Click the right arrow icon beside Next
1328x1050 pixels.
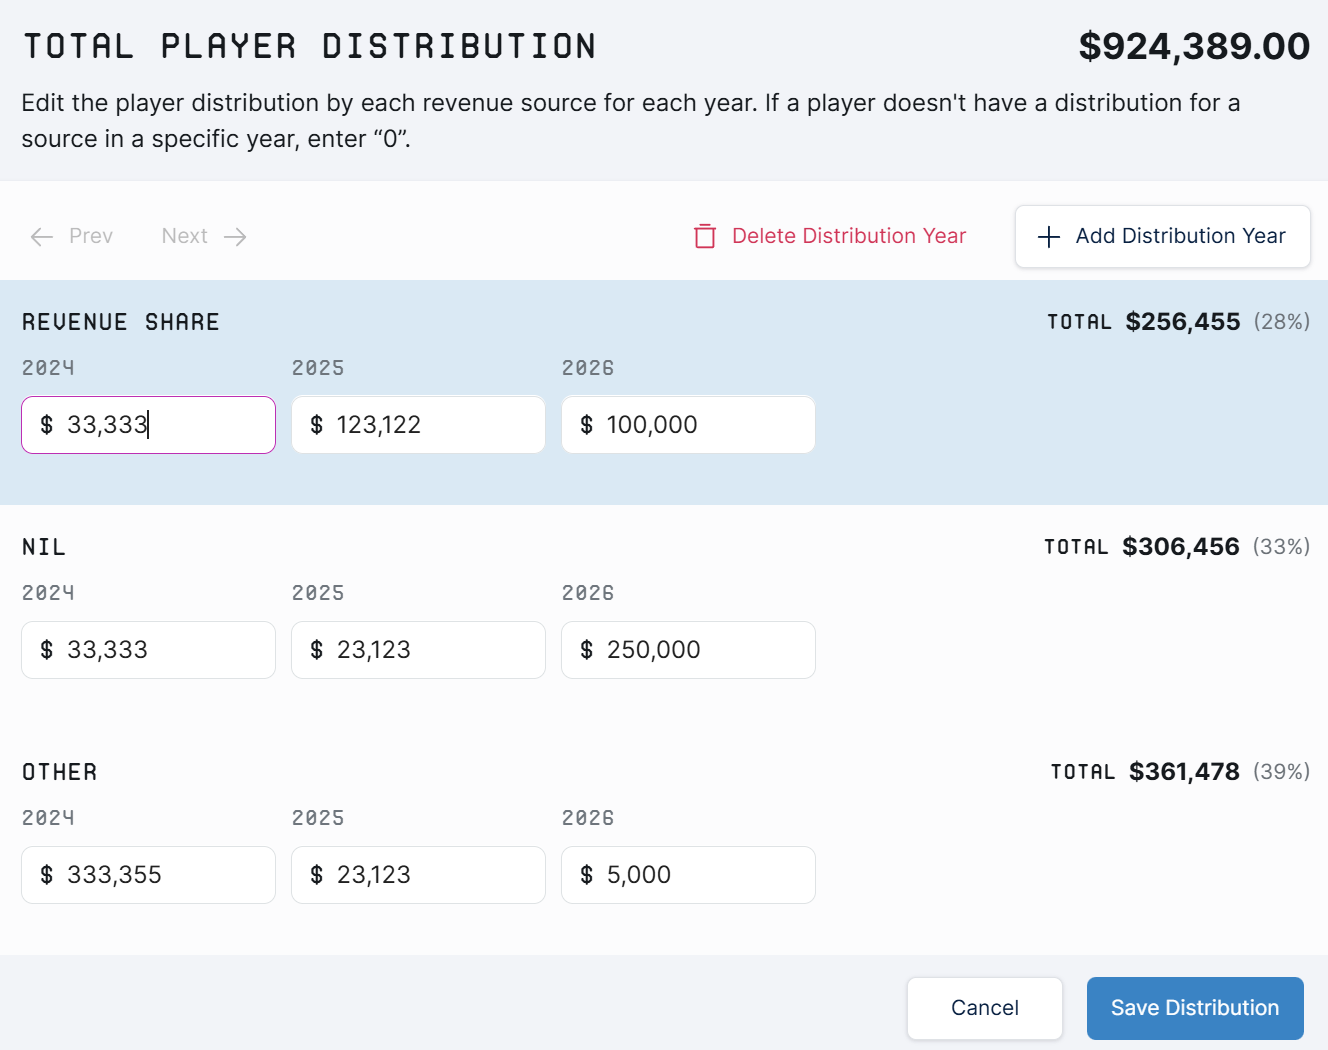(235, 237)
